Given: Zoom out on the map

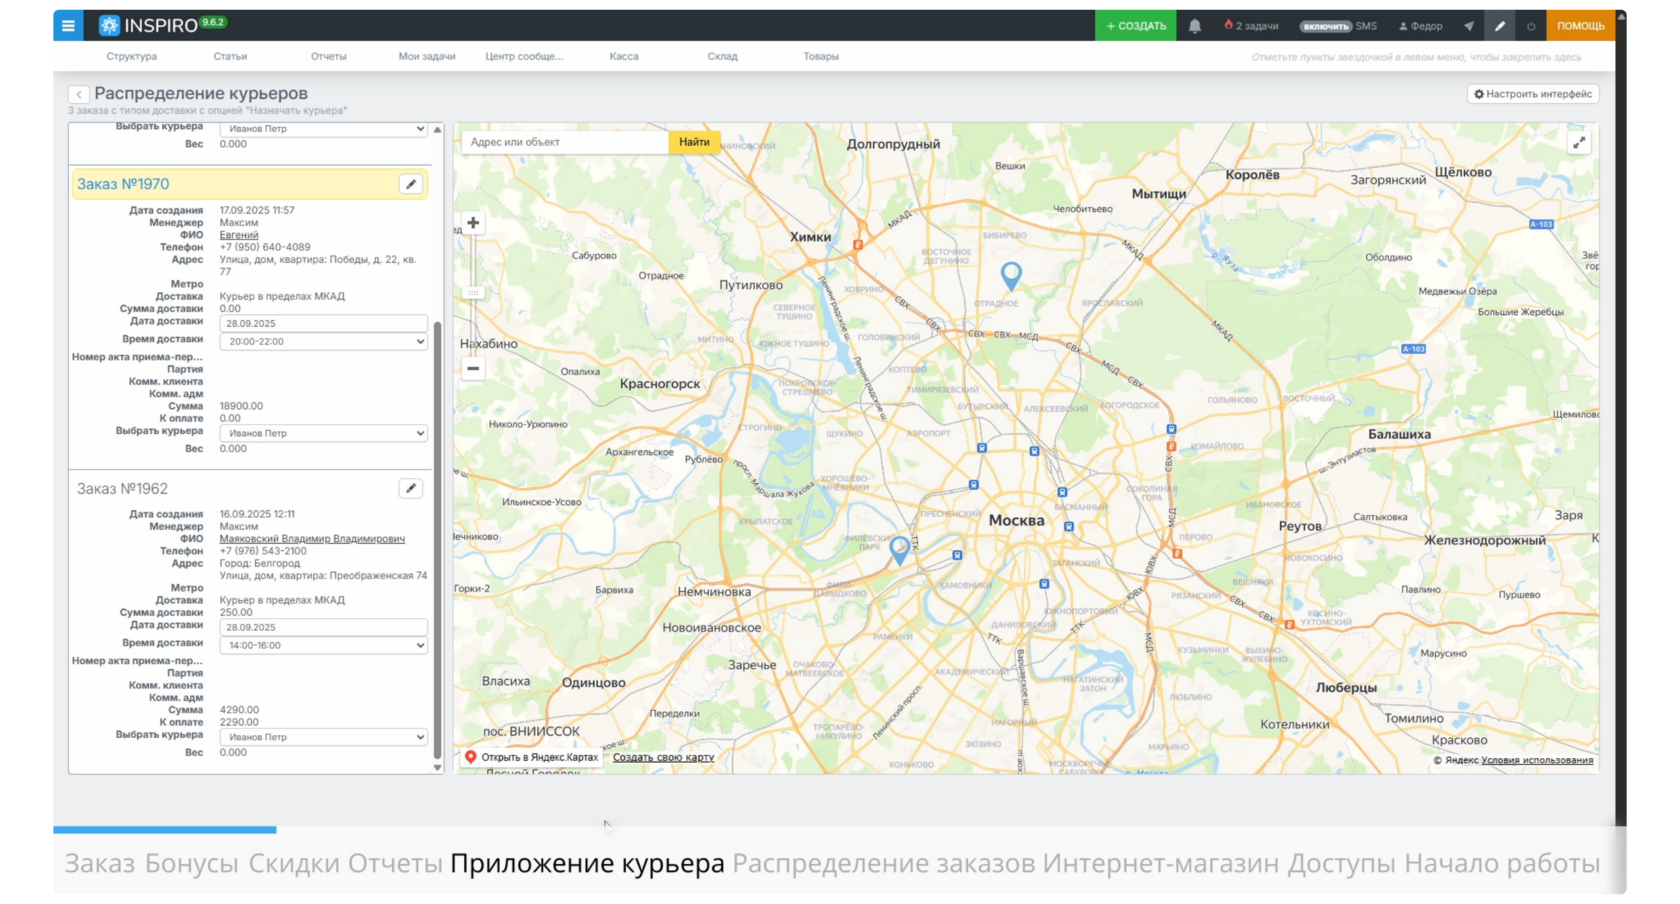Looking at the screenshot, I should pyautogui.click(x=473, y=368).
